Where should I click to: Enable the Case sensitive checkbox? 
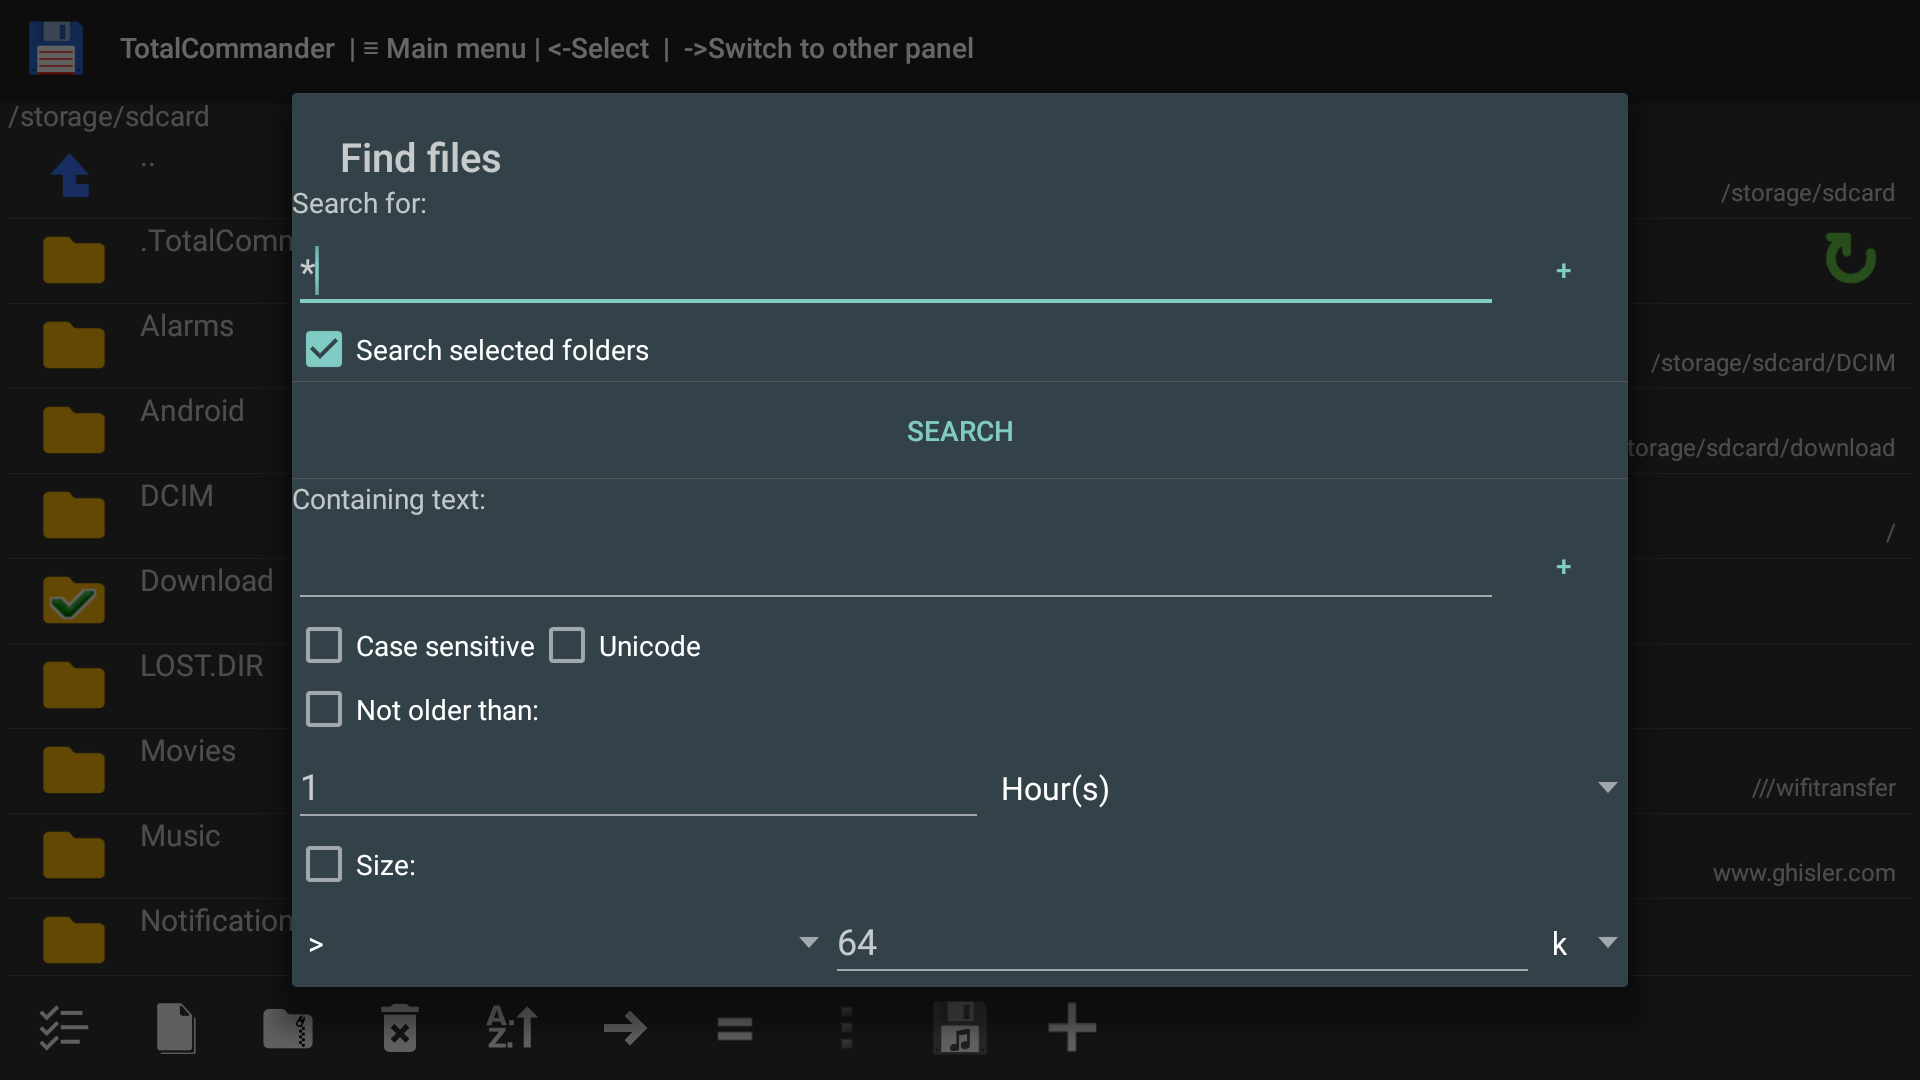(324, 646)
